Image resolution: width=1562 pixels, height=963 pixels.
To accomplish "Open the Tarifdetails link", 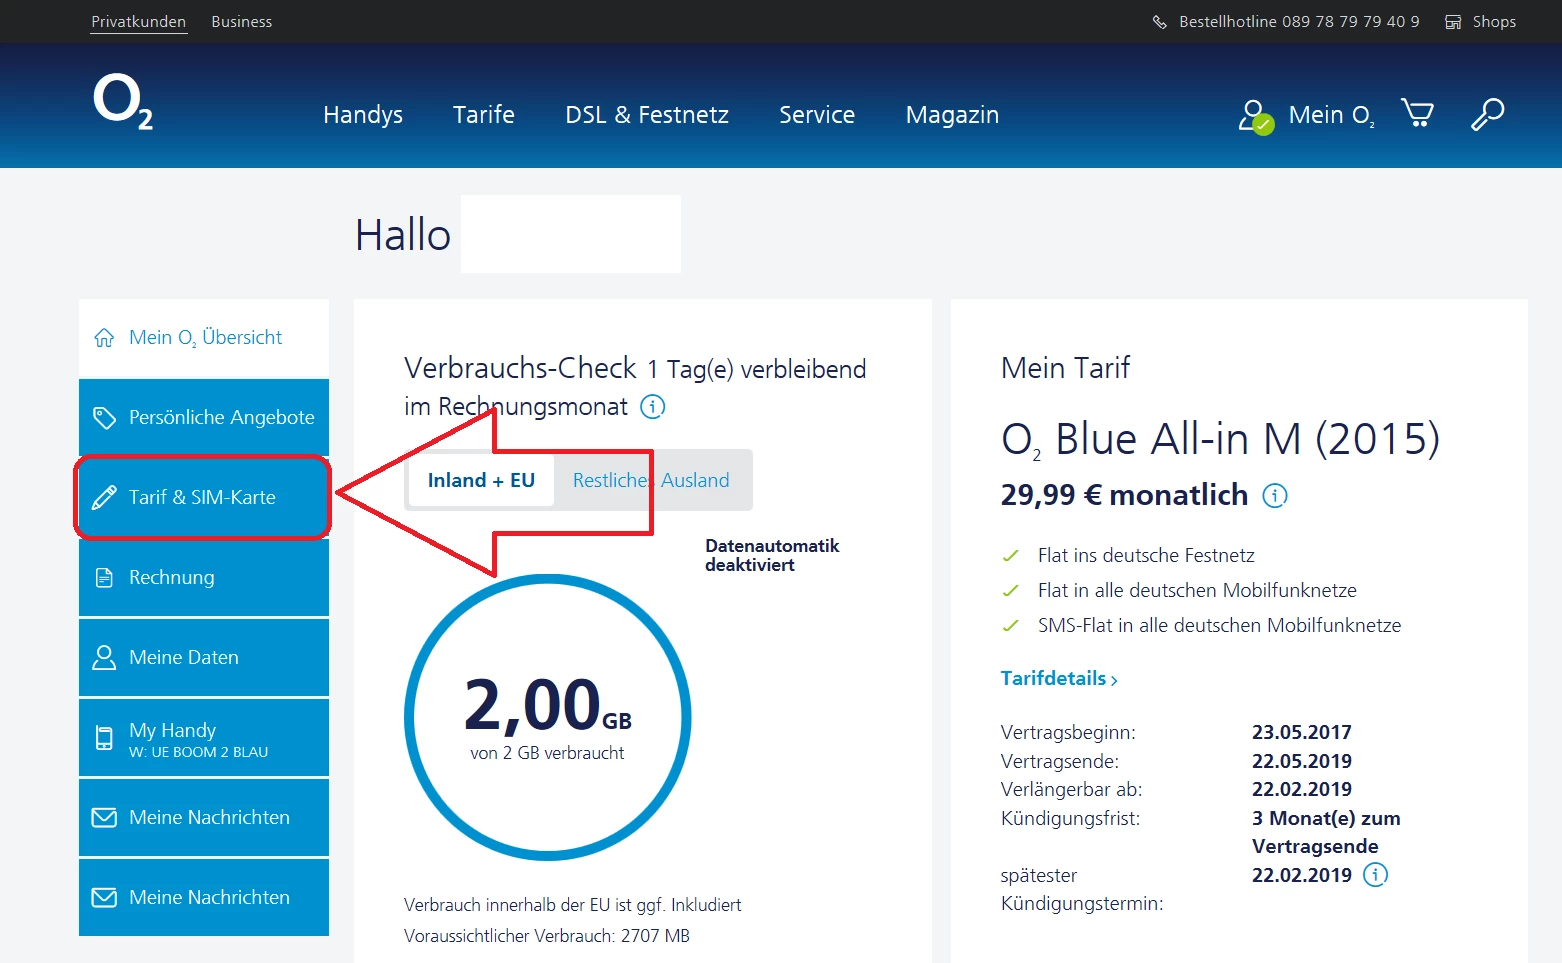I will point(1059,679).
